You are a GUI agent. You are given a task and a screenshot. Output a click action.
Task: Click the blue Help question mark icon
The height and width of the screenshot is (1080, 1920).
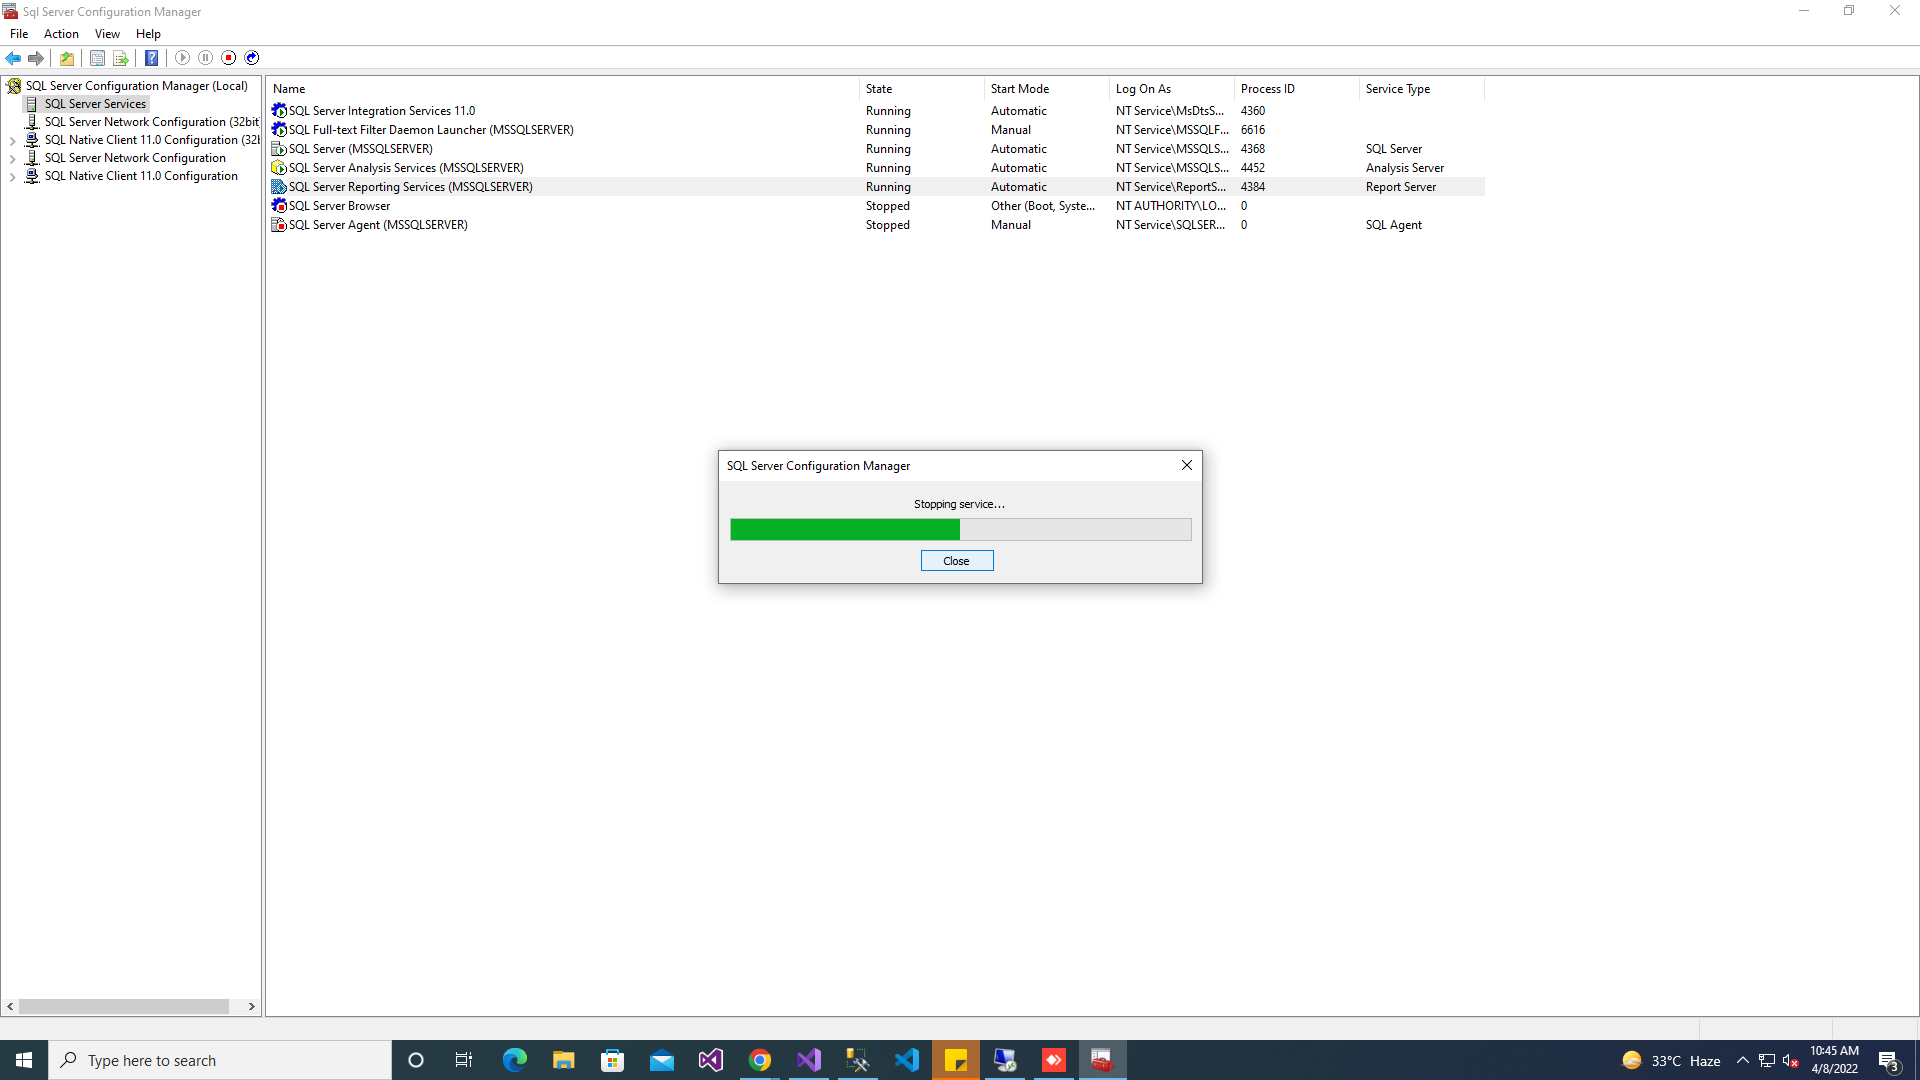point(151,58)
